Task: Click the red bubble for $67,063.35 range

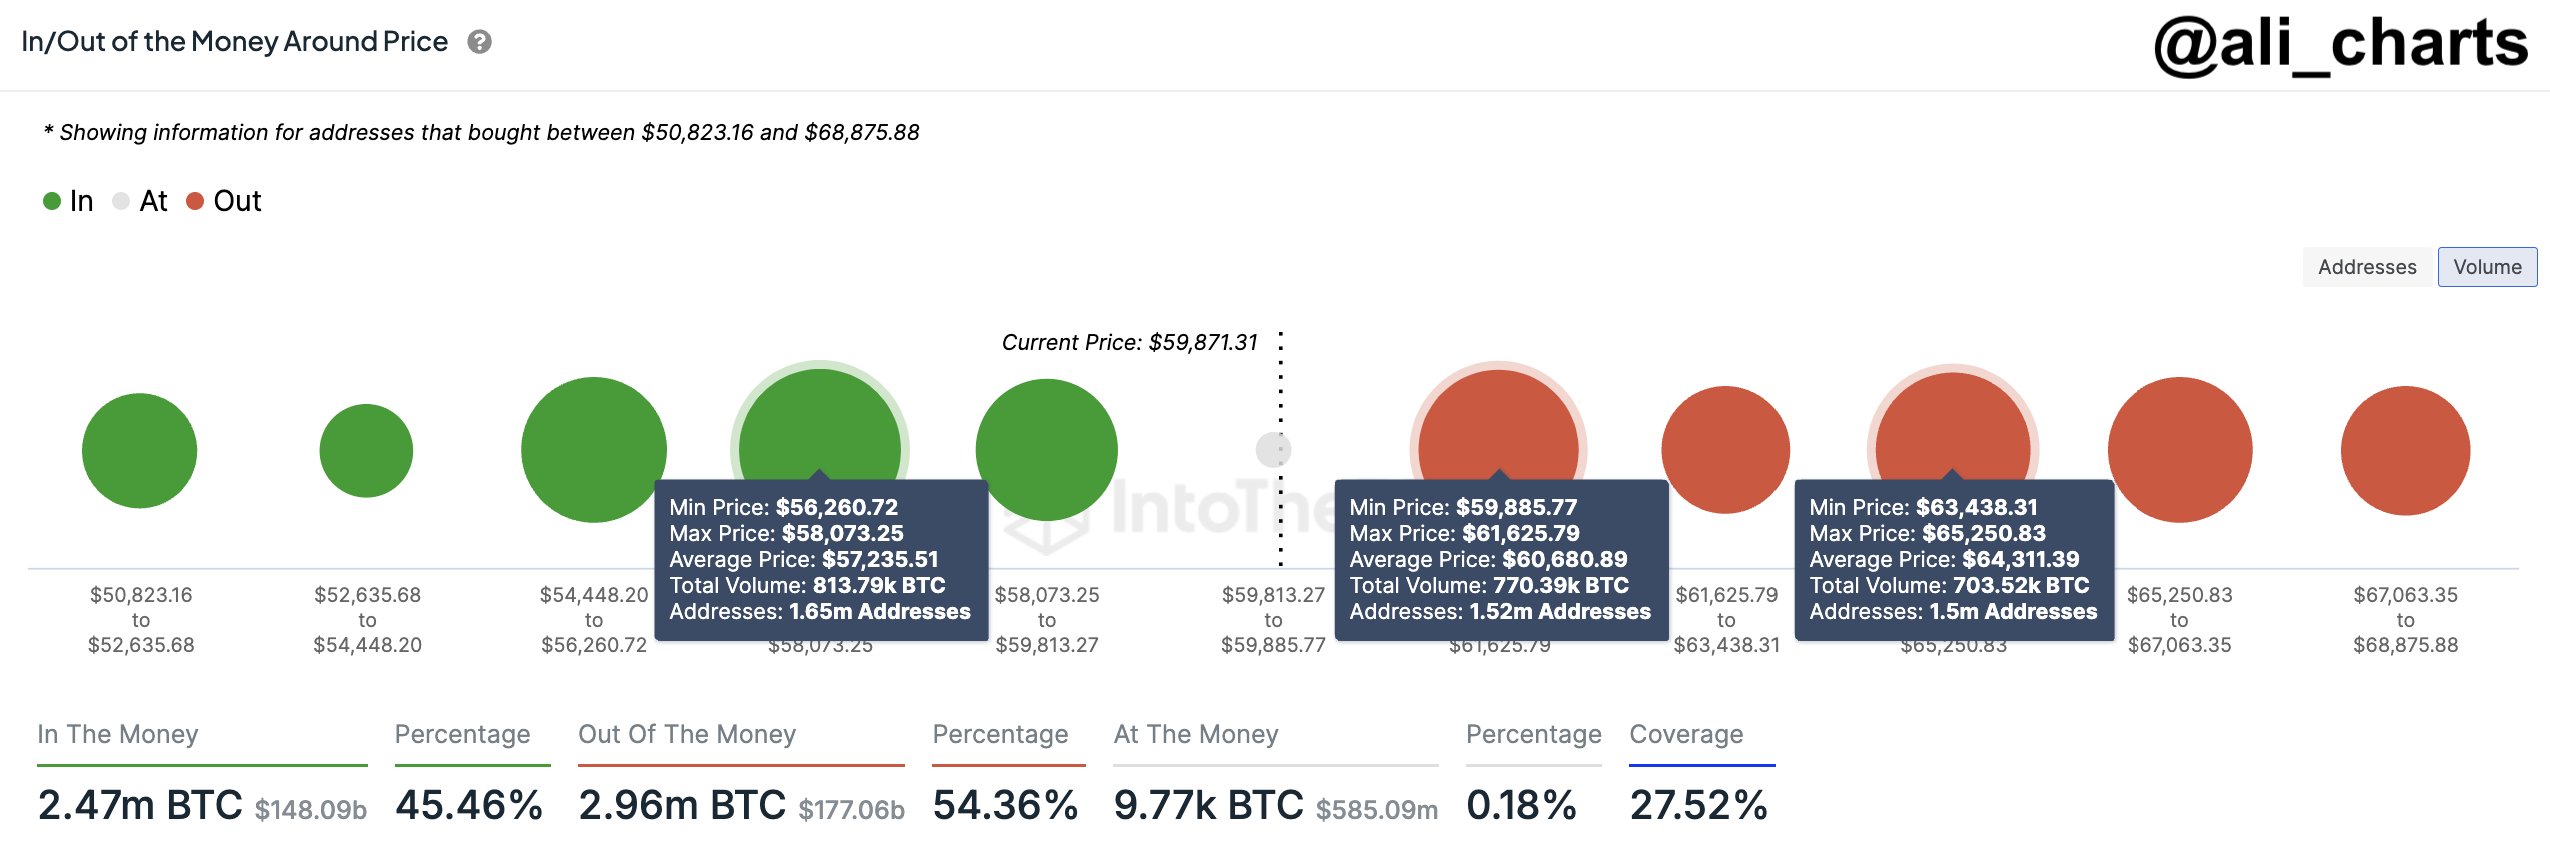Action: pyautogui.click(x=2405, y=450)
